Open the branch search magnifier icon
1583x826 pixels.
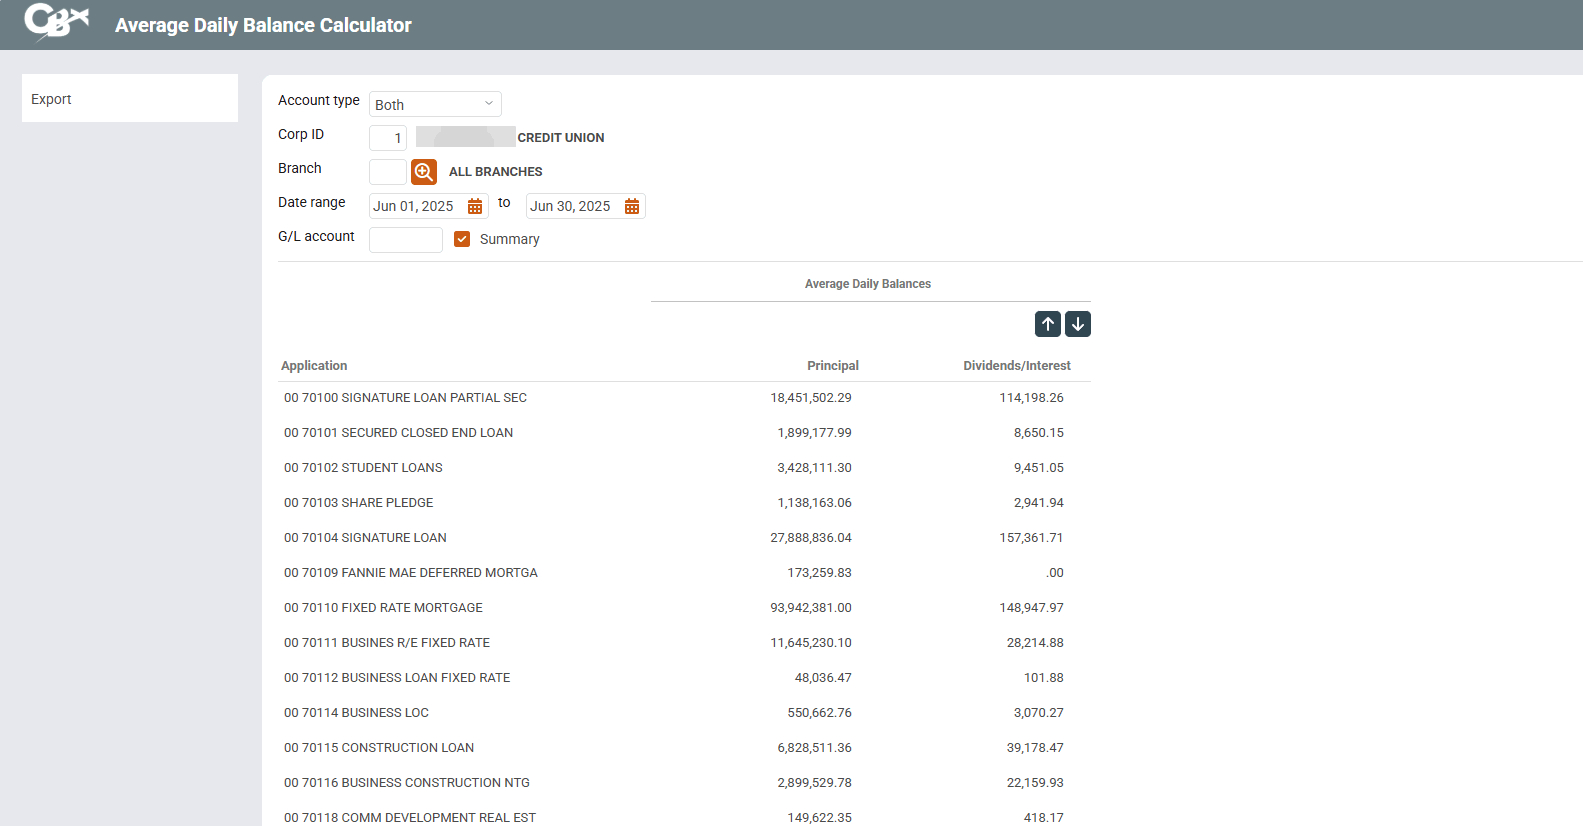[424, 172]
